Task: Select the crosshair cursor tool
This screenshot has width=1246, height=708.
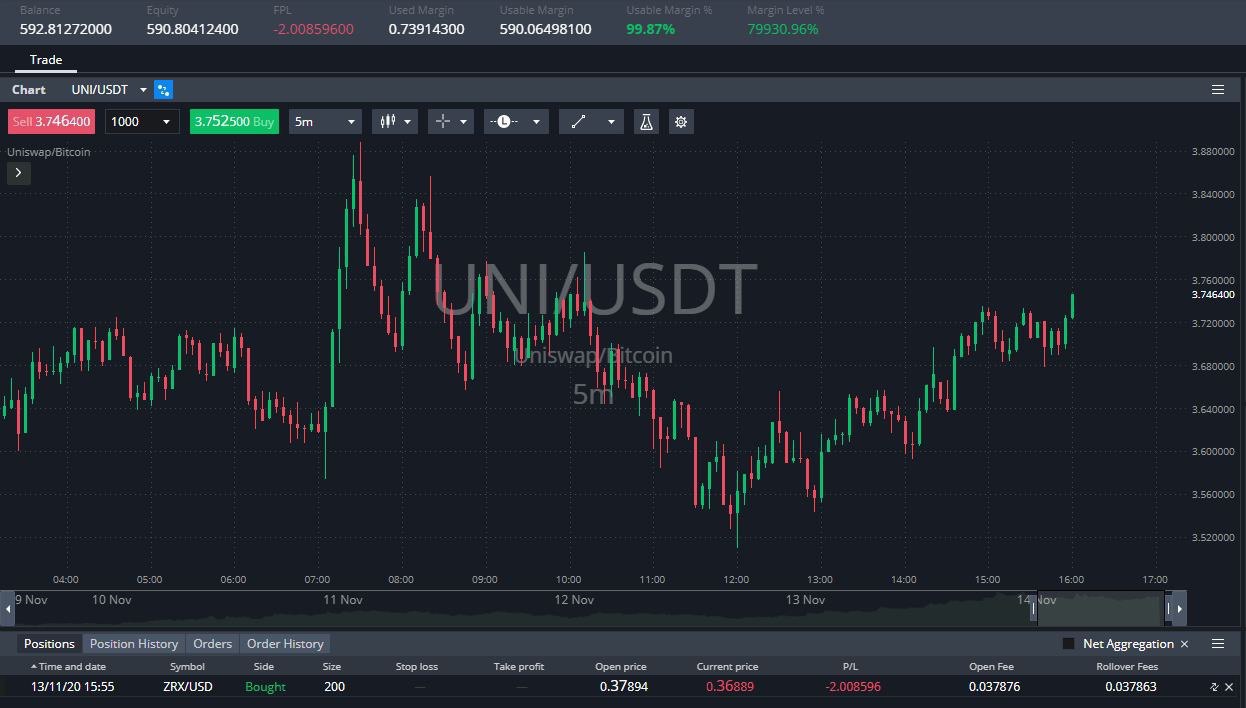Action: pyautogui.click(x=443, y=122)
